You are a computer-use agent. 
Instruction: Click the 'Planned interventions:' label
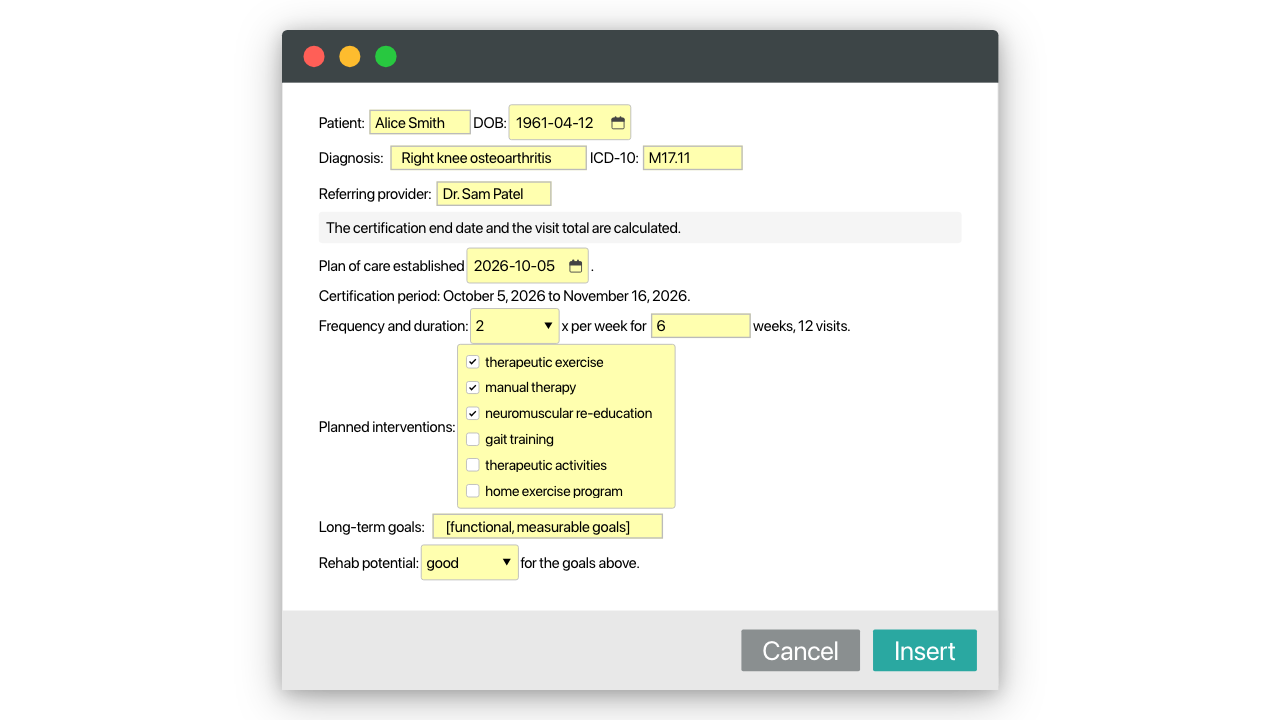(387, 427)
